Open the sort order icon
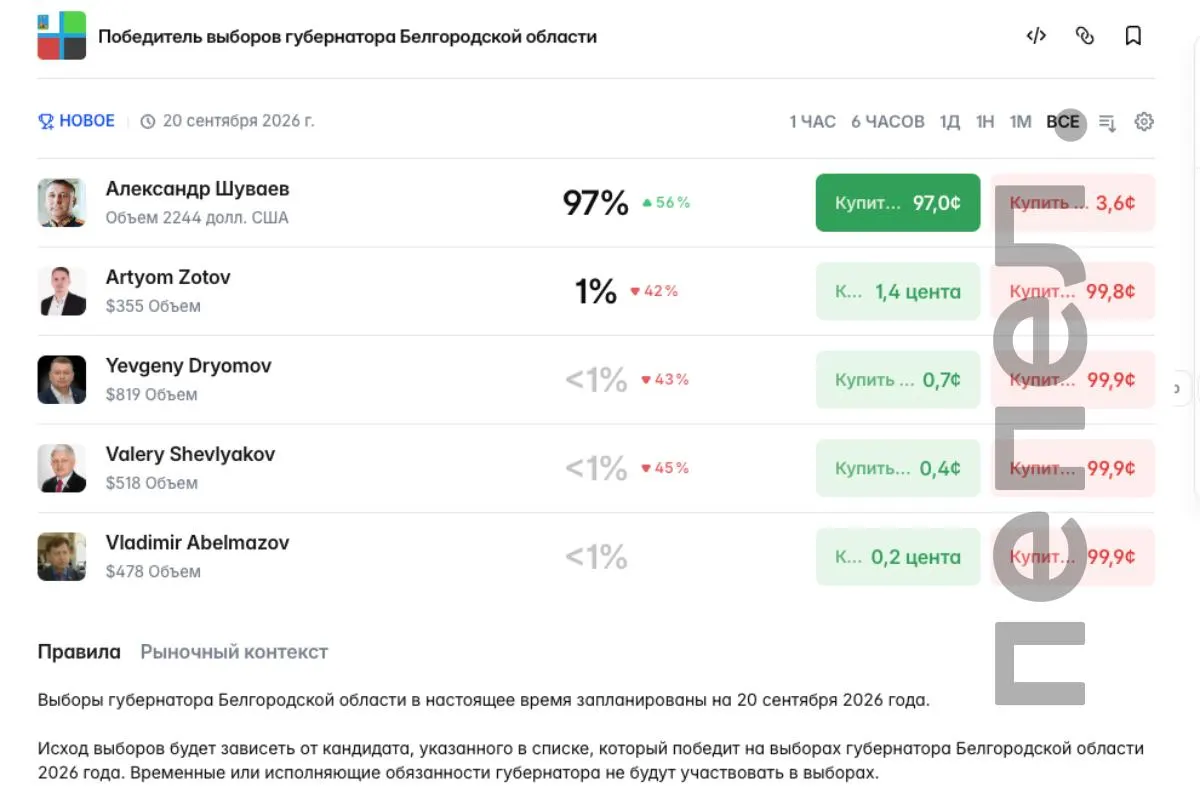1200x800 pixels. pyautogui.click(x=1107, y=122)
